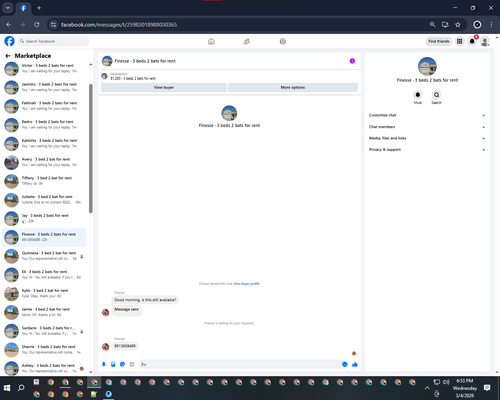Open Jay's 3 beds 2 bats conversation
Viewport: 500px width, 400px height.
click(44, 218)
